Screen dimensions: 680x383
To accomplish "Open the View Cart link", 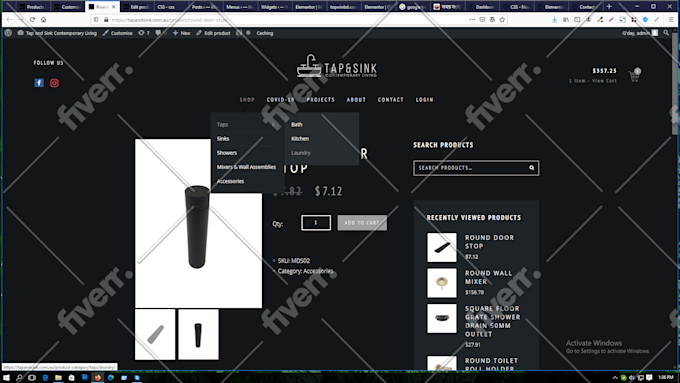I will click(x=604, y=81).
